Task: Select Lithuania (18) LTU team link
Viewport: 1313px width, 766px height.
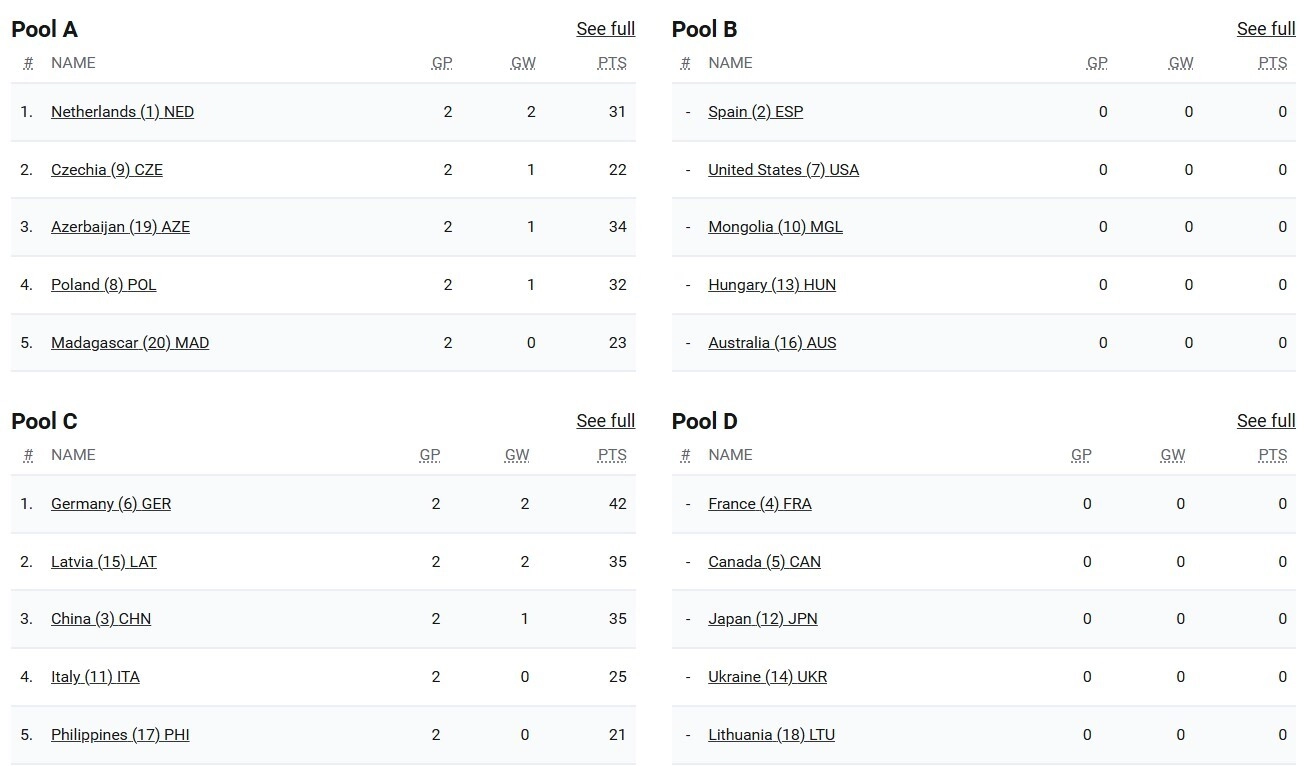Action: pyautogui.click(x=771, y=735)
